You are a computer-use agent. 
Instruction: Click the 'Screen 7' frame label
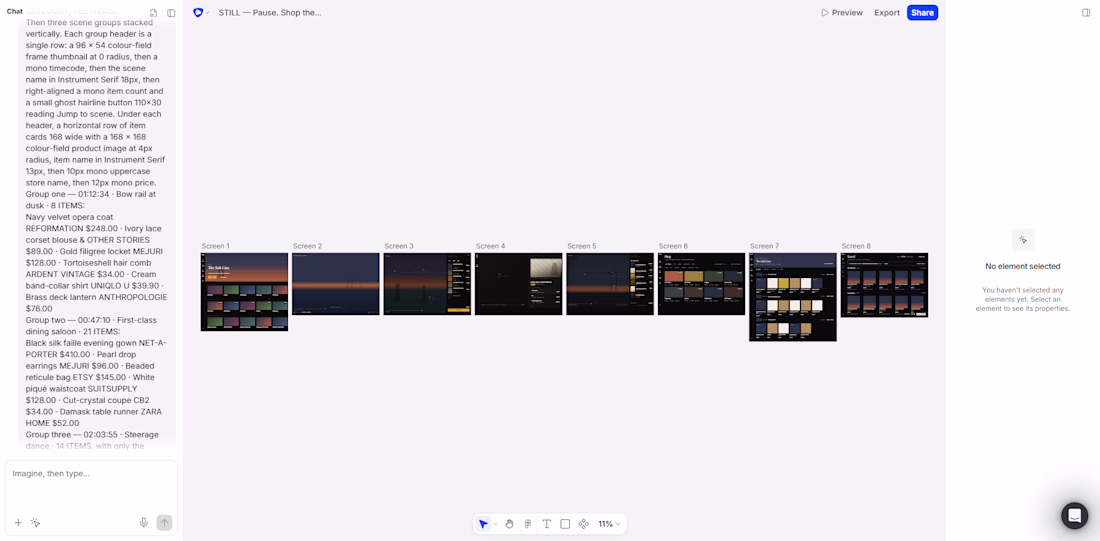coord(765,246)
